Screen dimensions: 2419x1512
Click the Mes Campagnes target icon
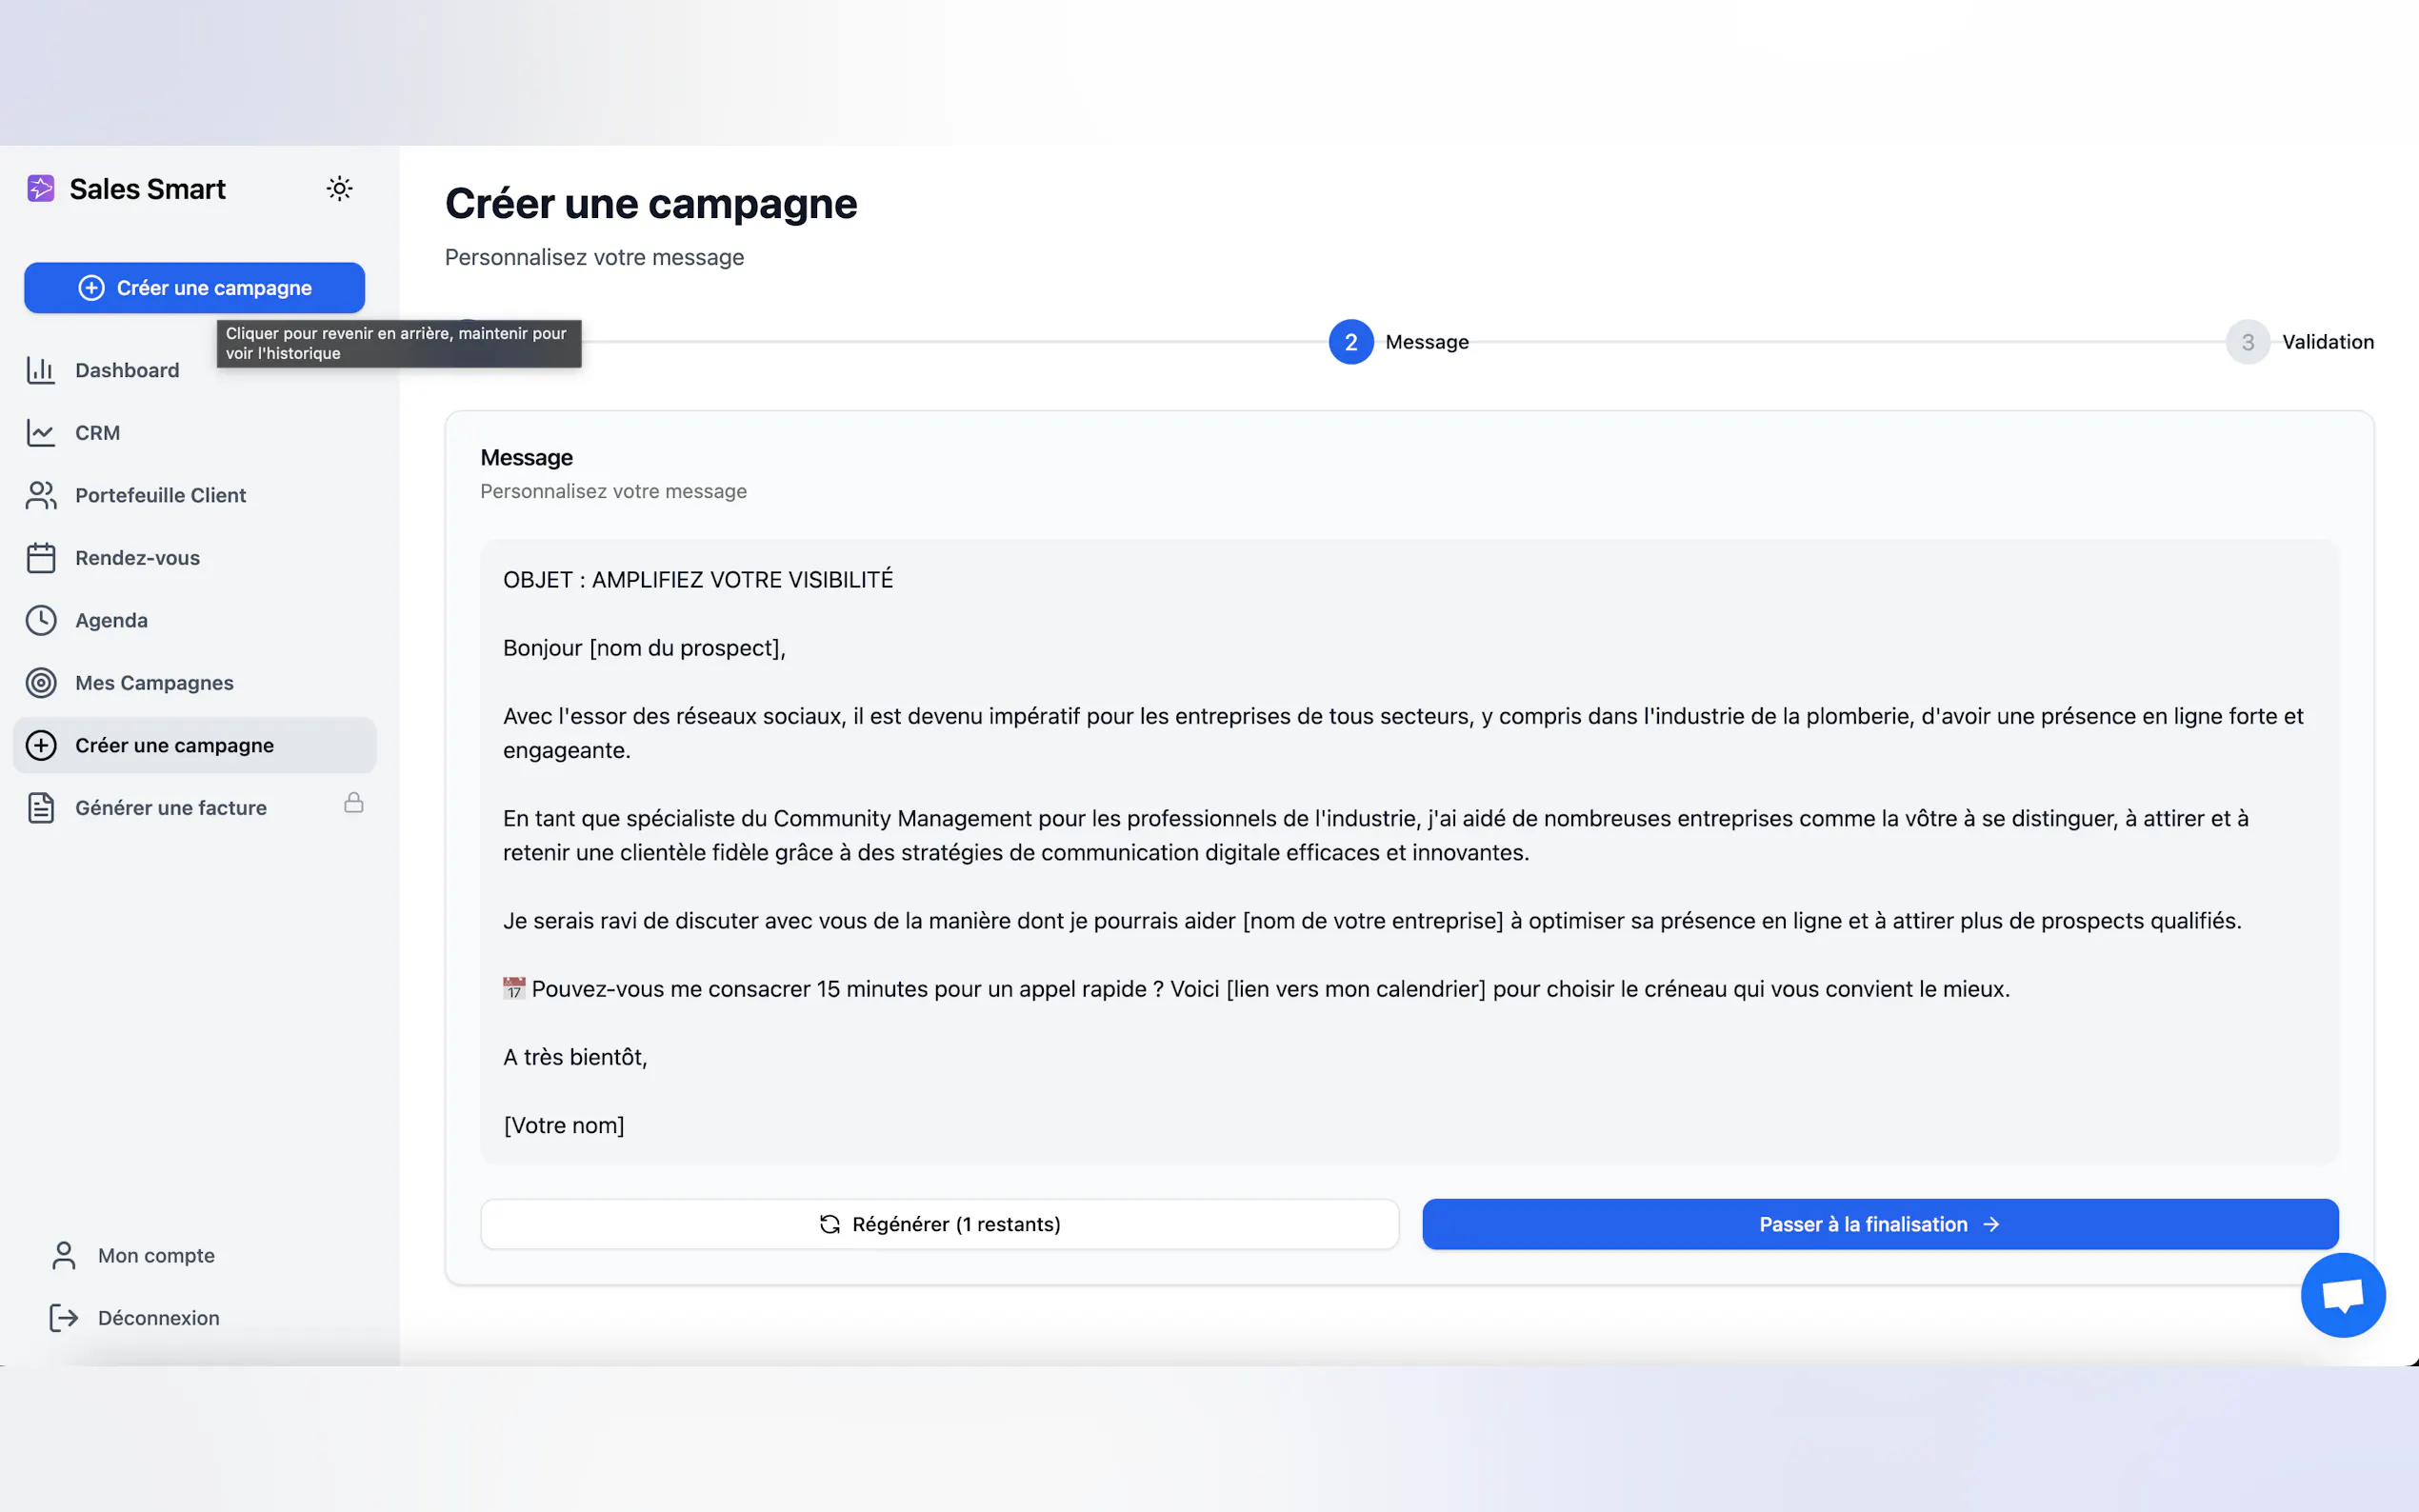click(x=41, y=683)
